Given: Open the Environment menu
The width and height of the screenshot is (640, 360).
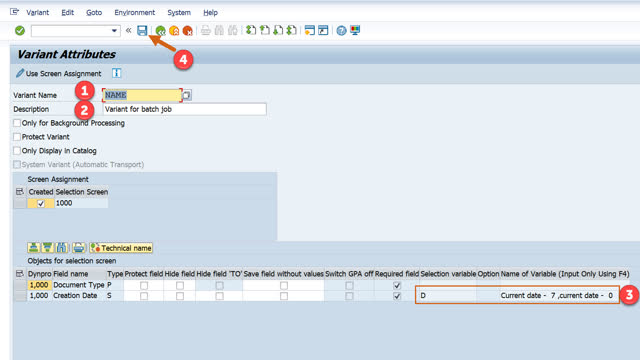Looking at the screenshot, I should (x=135, y=13).
